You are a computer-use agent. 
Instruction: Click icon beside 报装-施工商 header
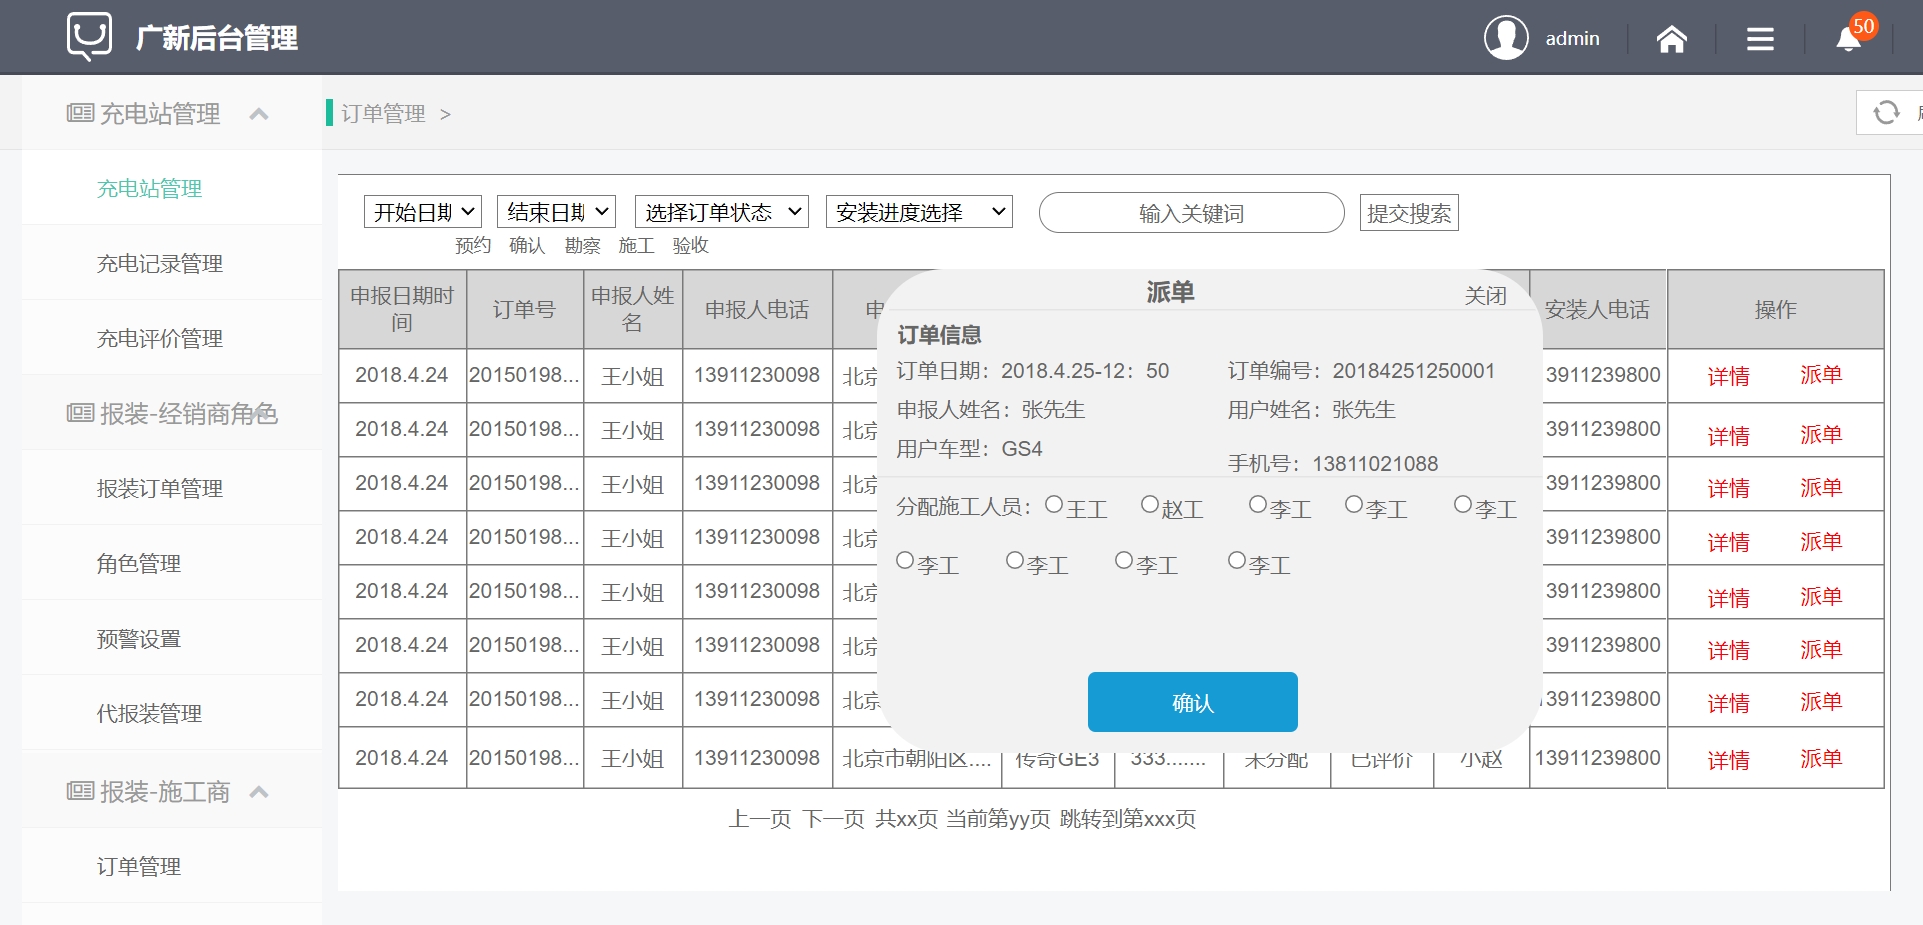pyautogui.click(x=80, y=791)
